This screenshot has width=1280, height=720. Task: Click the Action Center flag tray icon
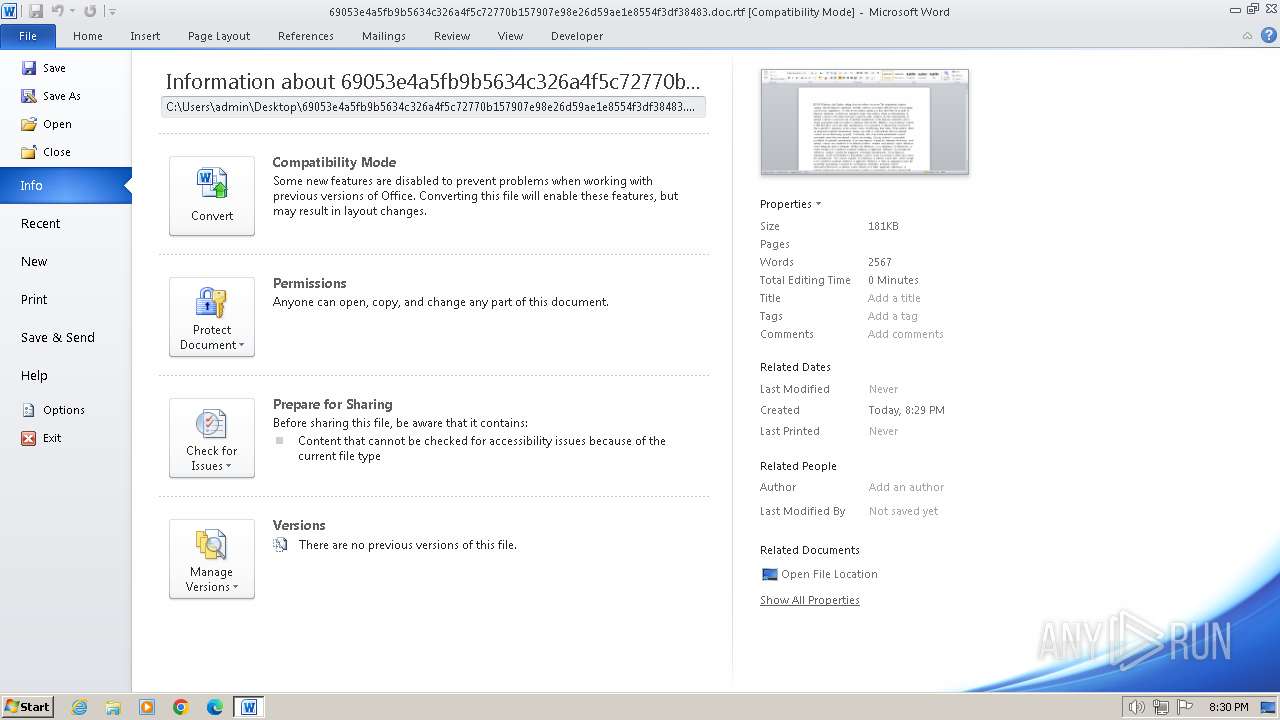pos(1183,707)
